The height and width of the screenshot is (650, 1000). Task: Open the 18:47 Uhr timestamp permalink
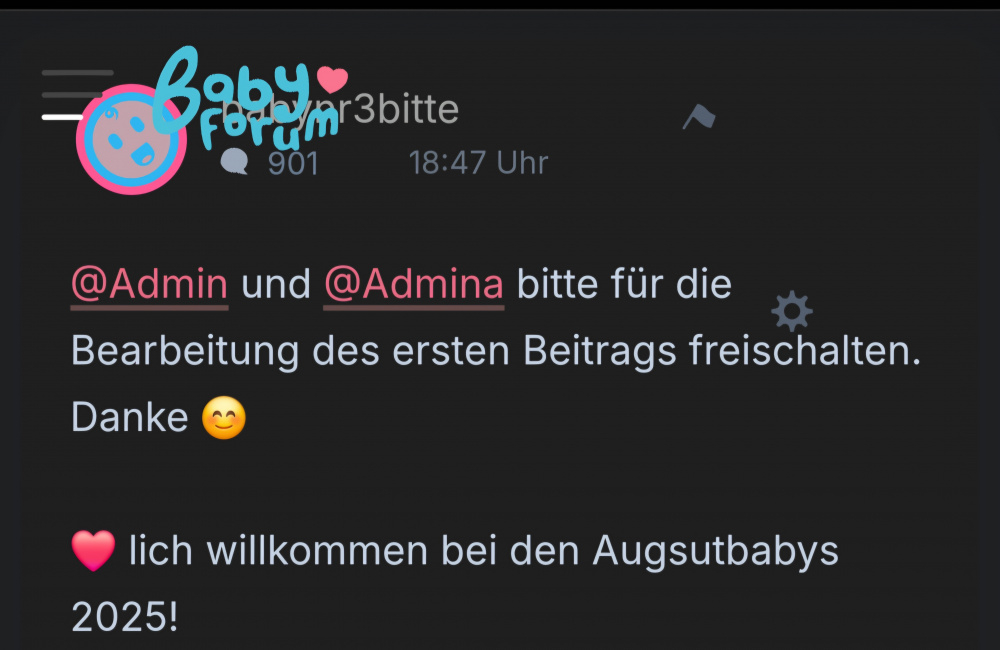point(478,163)
